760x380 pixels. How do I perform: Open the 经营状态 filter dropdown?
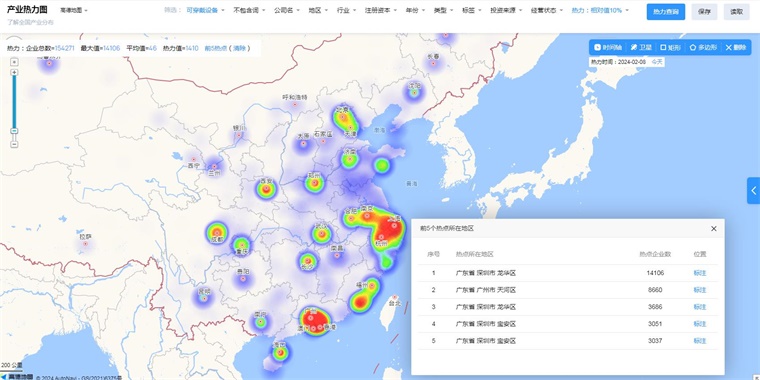coord(547,10)
